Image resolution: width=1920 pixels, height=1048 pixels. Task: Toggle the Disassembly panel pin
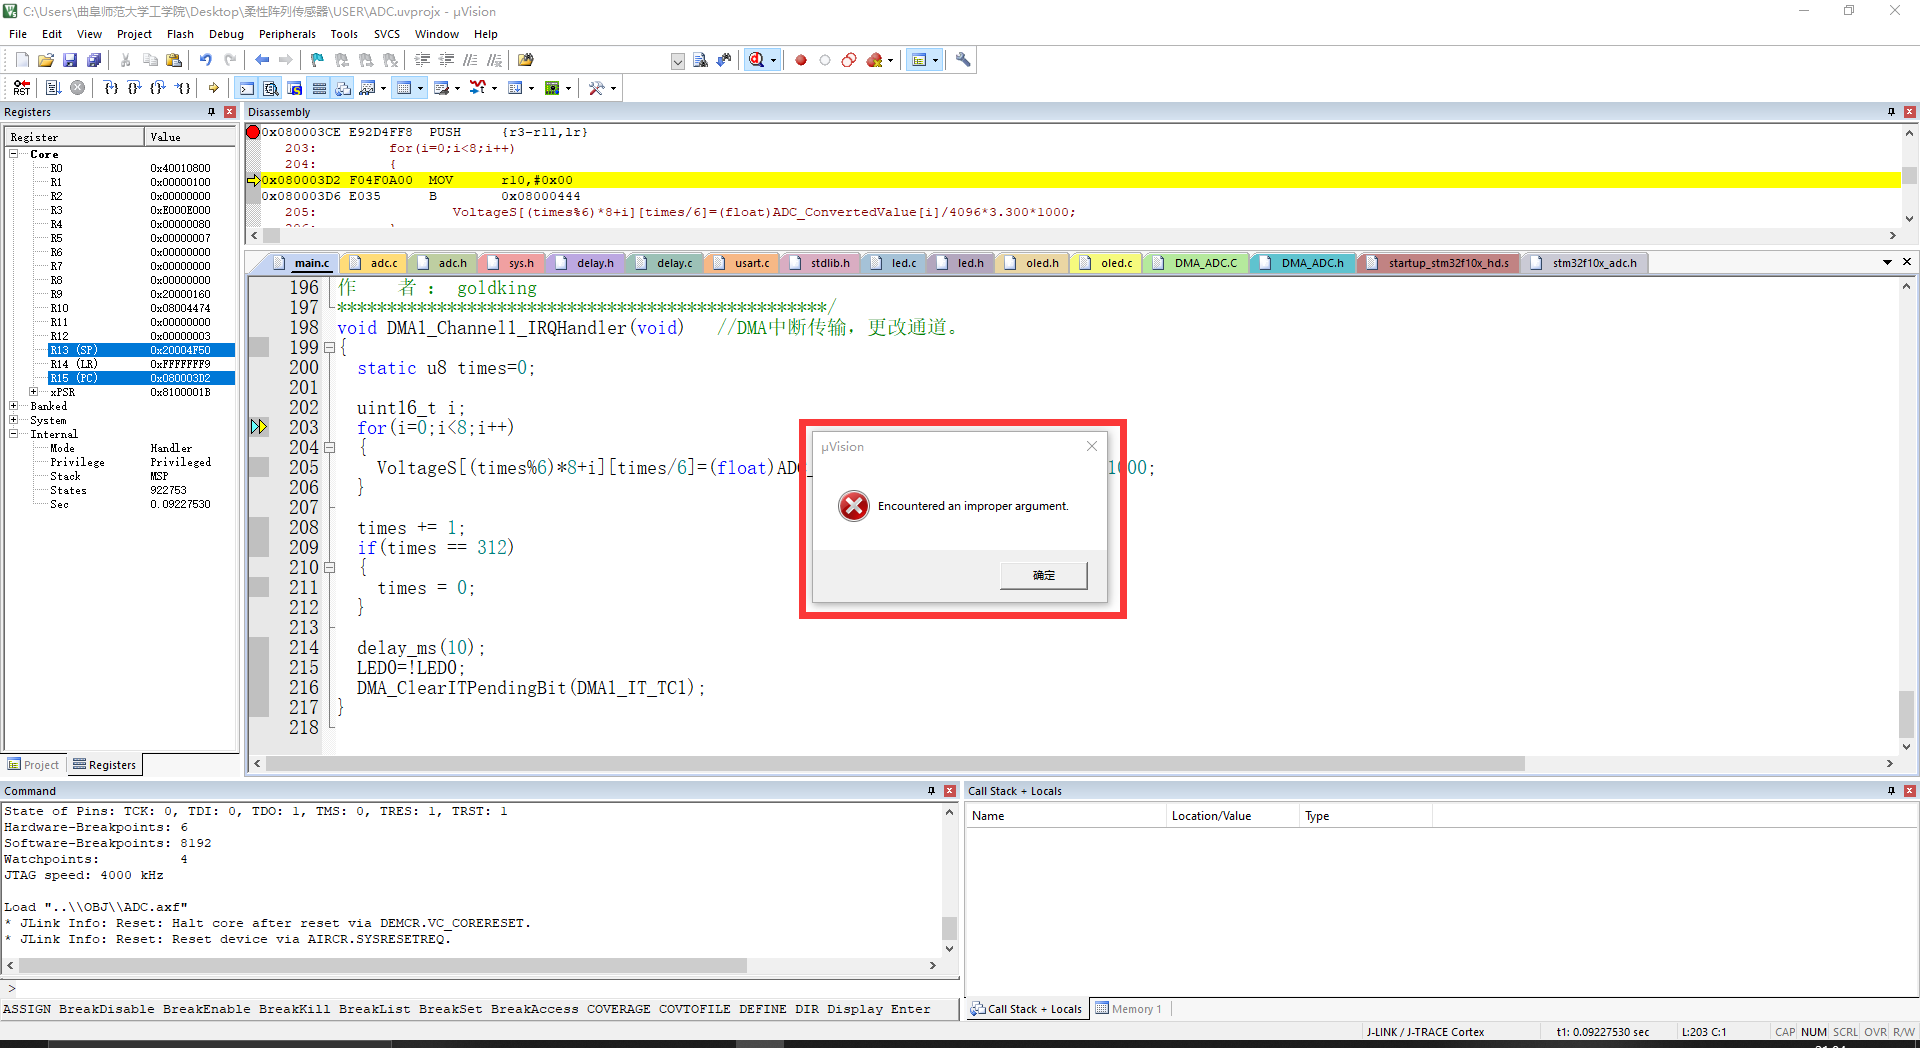(x=1891, y=112)
